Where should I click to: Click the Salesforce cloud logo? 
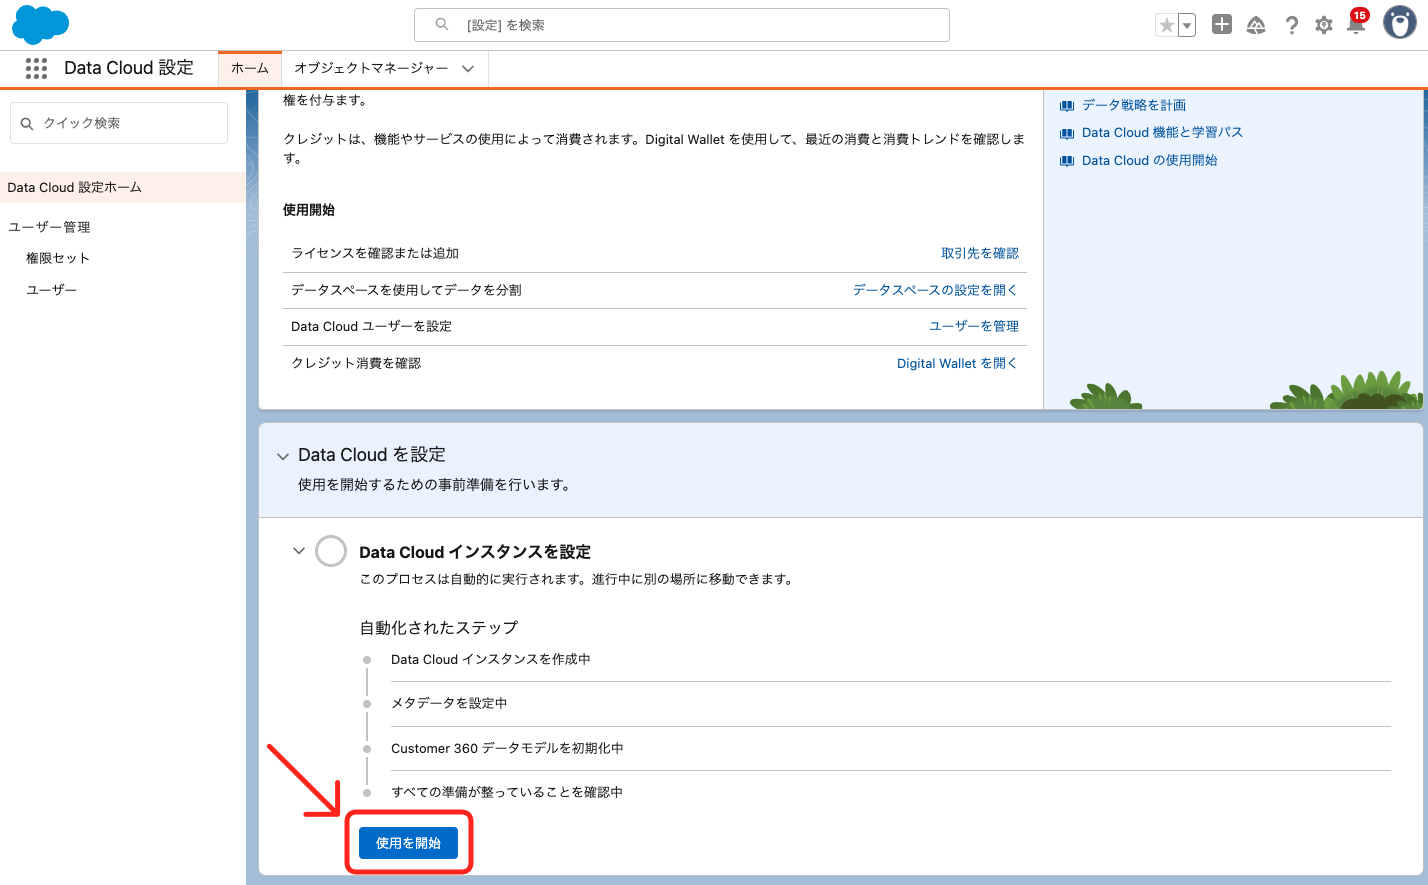[40, 24]
